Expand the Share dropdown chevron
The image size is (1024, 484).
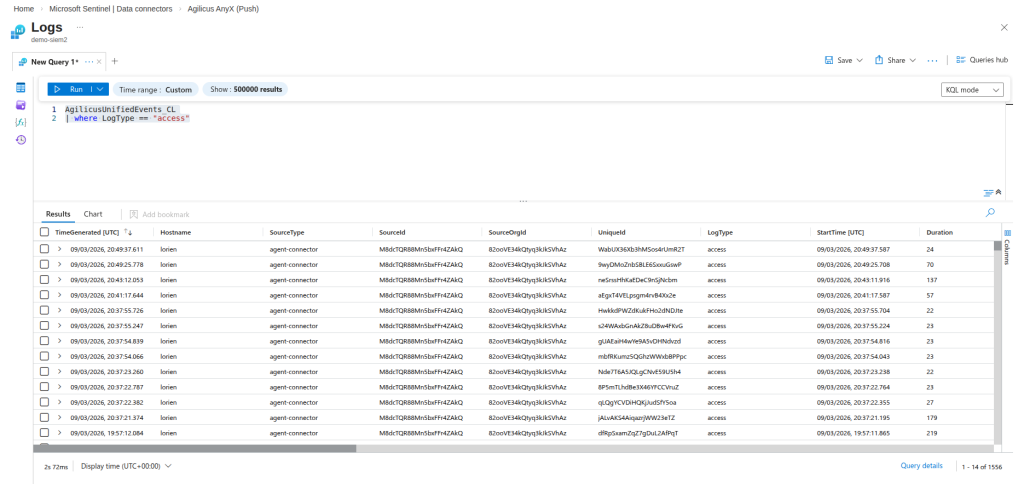tap(912, 60)
